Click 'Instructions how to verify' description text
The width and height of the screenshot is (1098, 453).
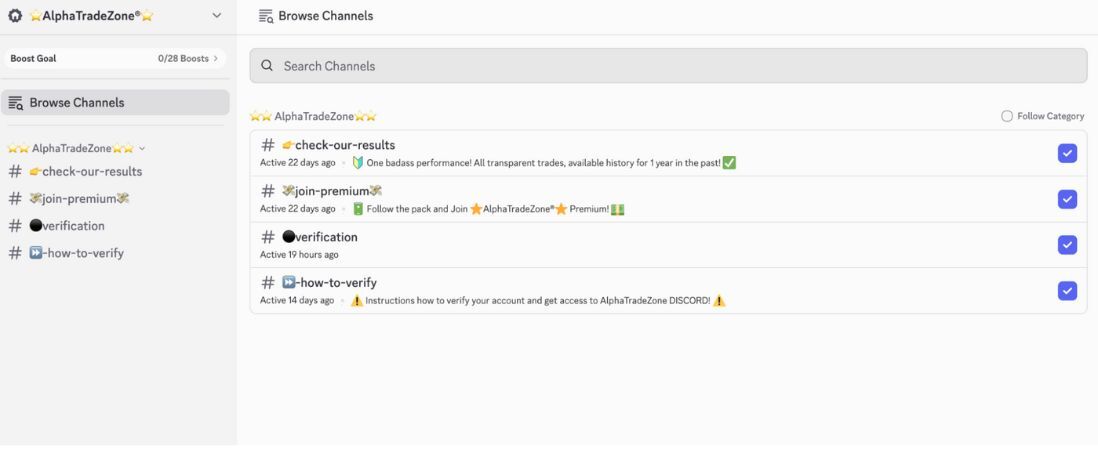point(538,301)
